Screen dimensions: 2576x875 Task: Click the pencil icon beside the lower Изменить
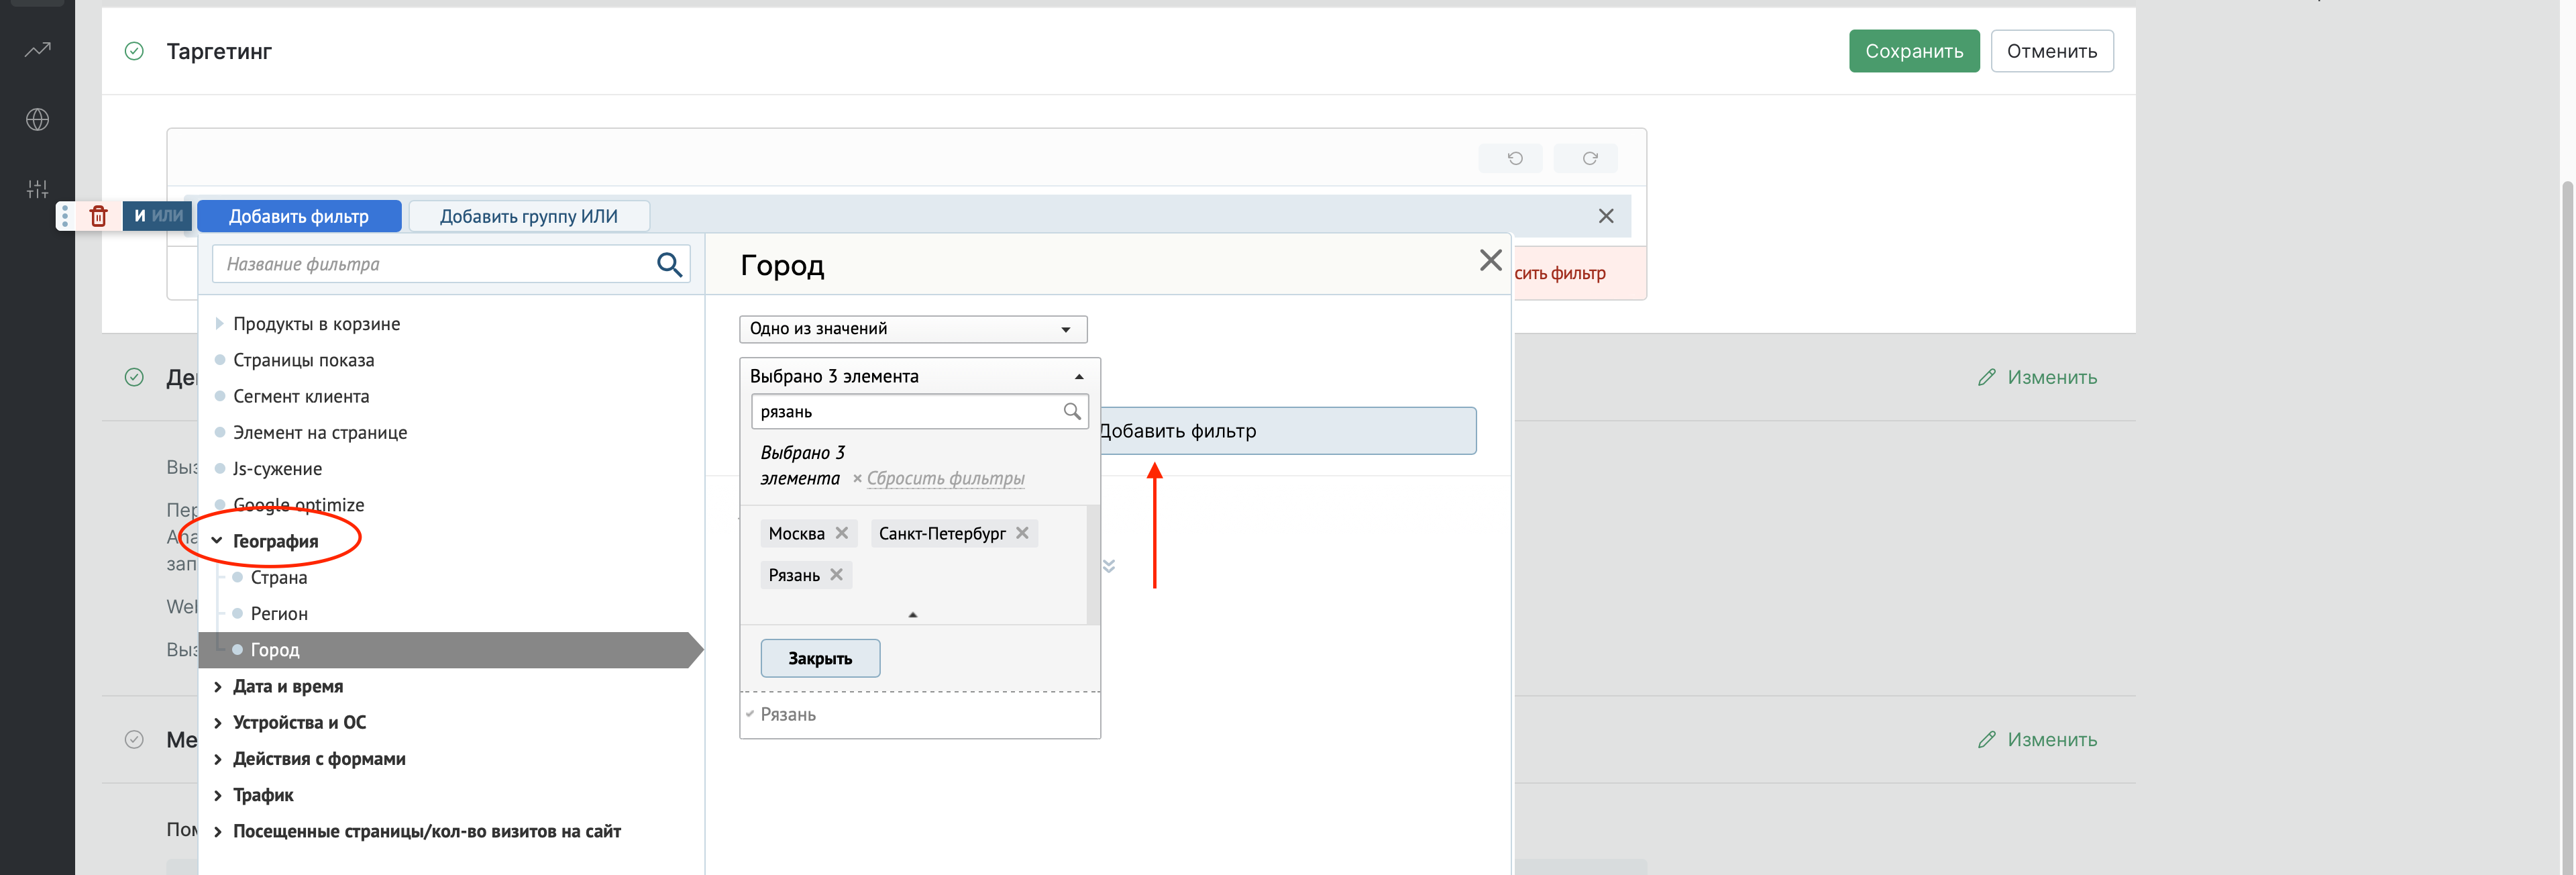[1986, 739]
